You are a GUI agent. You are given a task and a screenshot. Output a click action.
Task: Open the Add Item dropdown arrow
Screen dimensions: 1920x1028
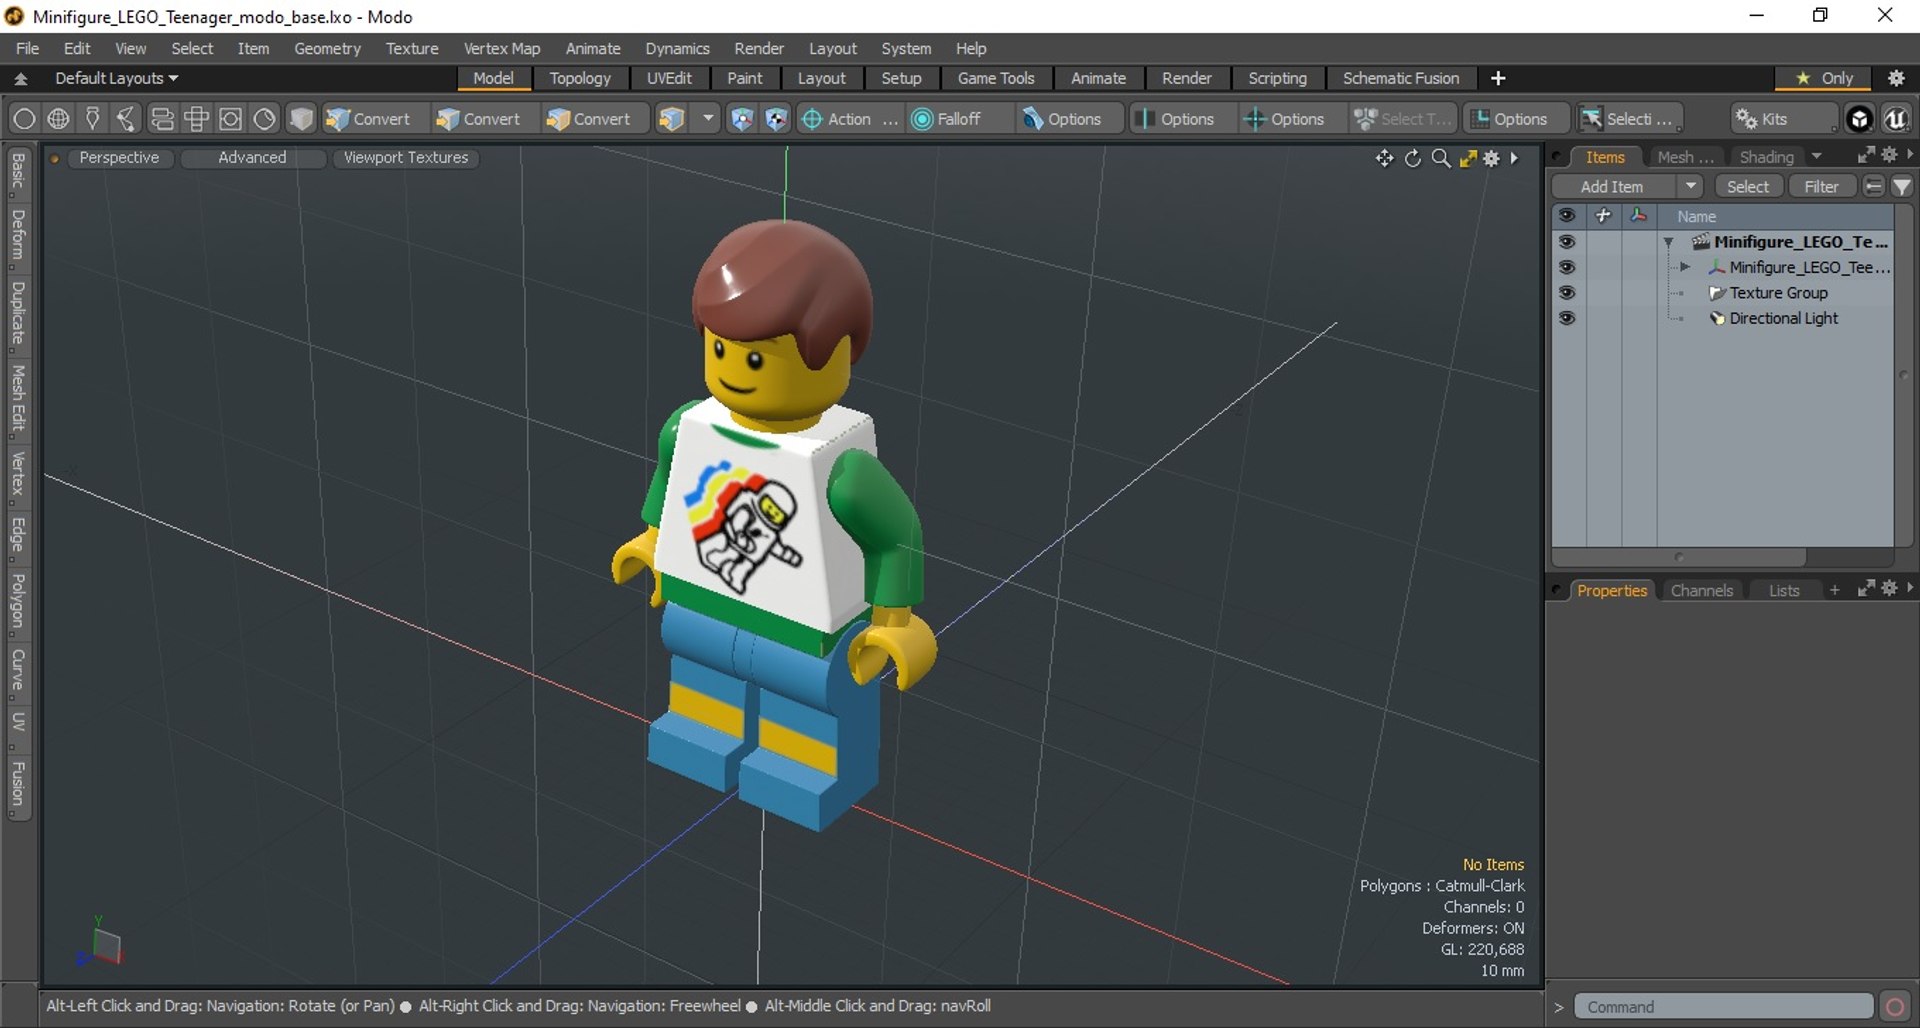point(1690,187)
